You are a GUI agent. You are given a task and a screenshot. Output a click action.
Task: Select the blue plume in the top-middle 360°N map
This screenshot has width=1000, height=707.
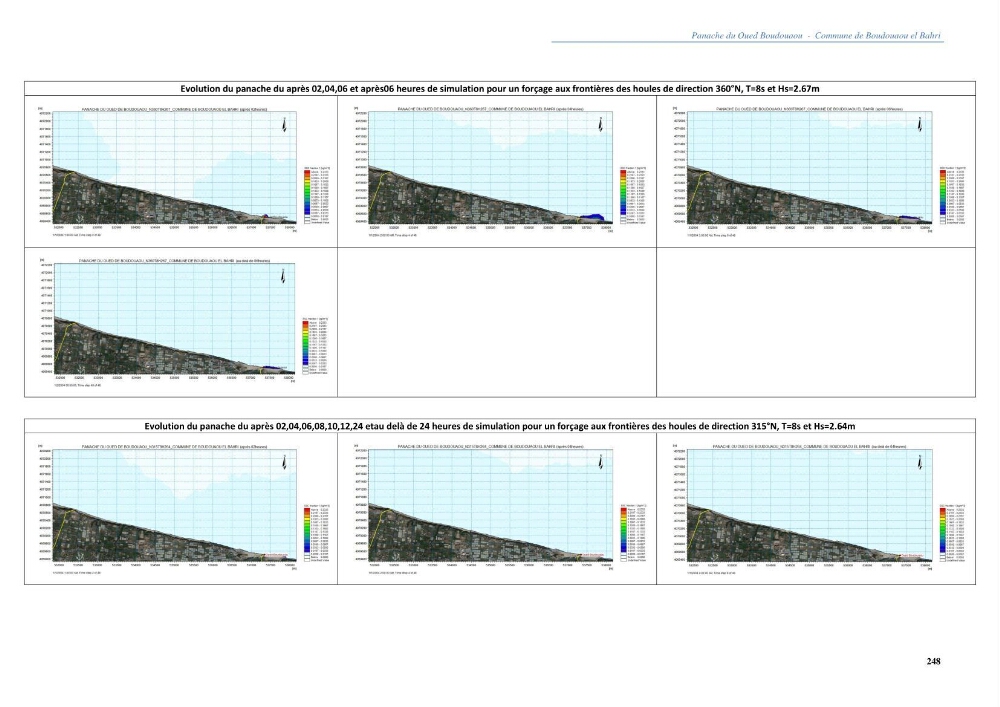click(592, 217)
